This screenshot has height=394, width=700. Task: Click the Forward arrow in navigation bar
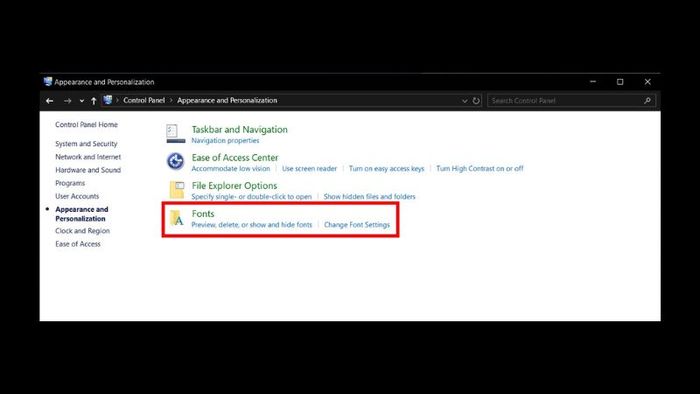67,101
